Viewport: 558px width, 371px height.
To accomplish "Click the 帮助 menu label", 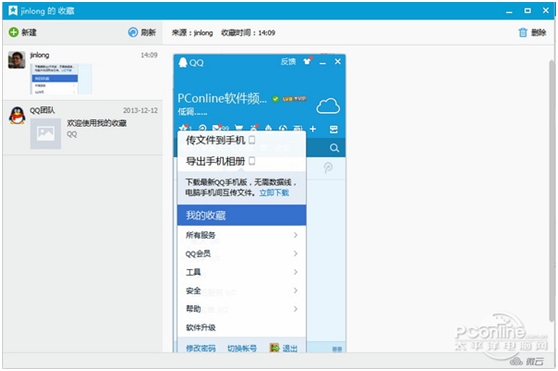I will 193,309.
